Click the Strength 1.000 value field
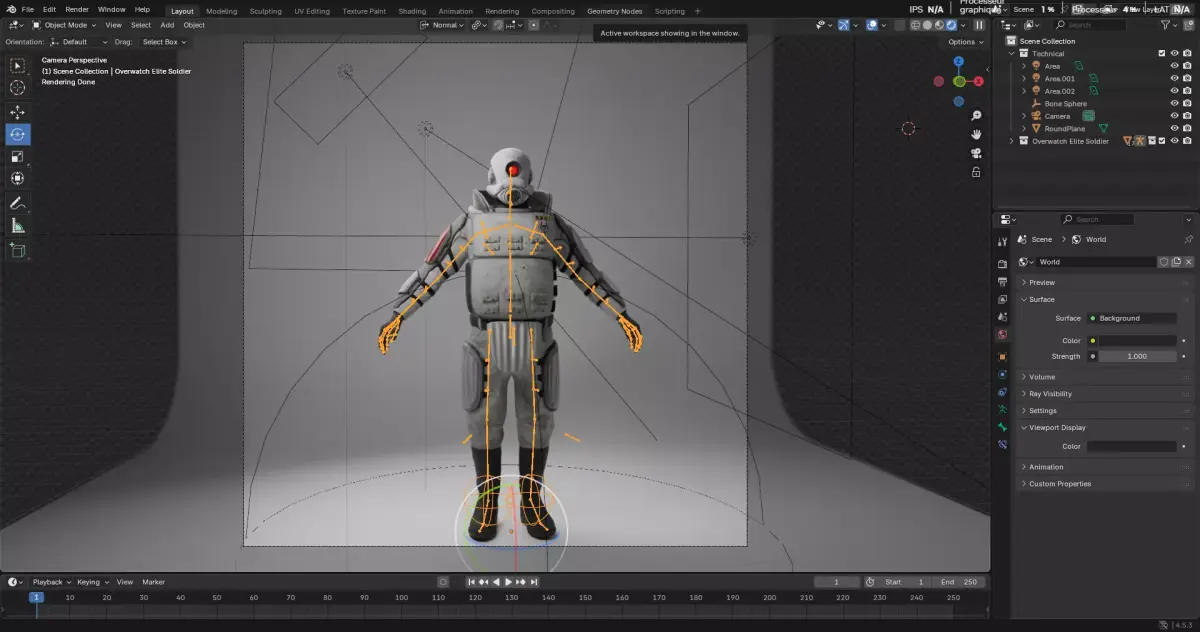This screenshot has width=1200, height=632. click(x=1137, y=356)
